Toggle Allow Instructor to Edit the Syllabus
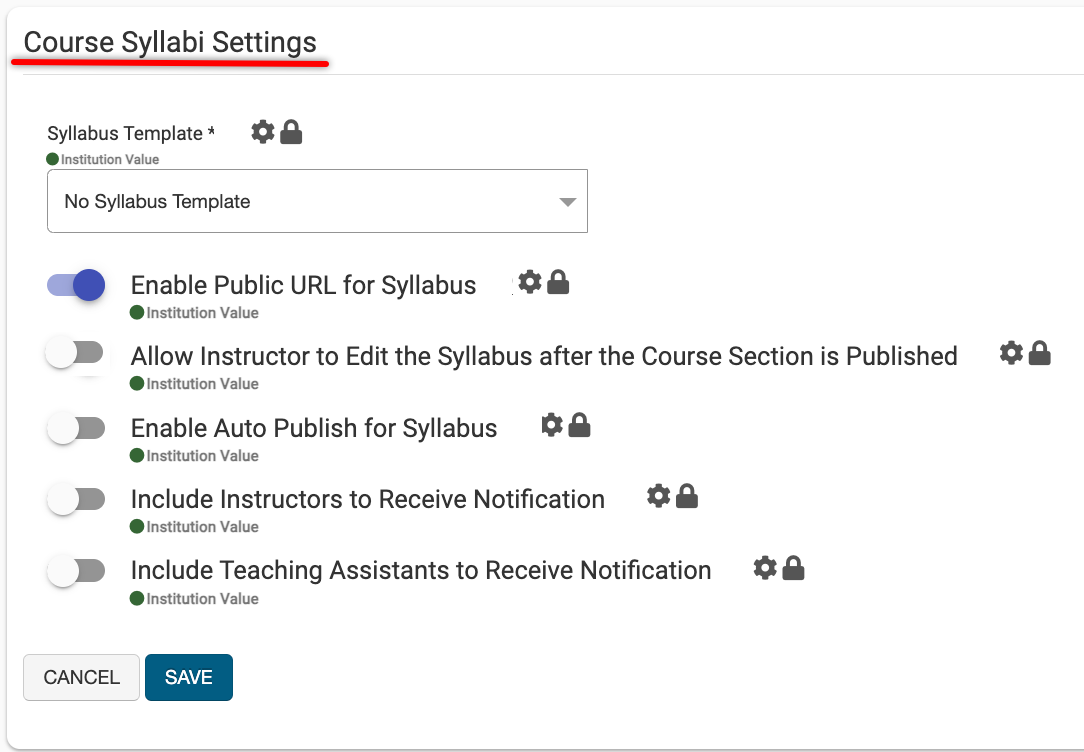The width and height of the screenshot is (1084, 752). point(76,352)
